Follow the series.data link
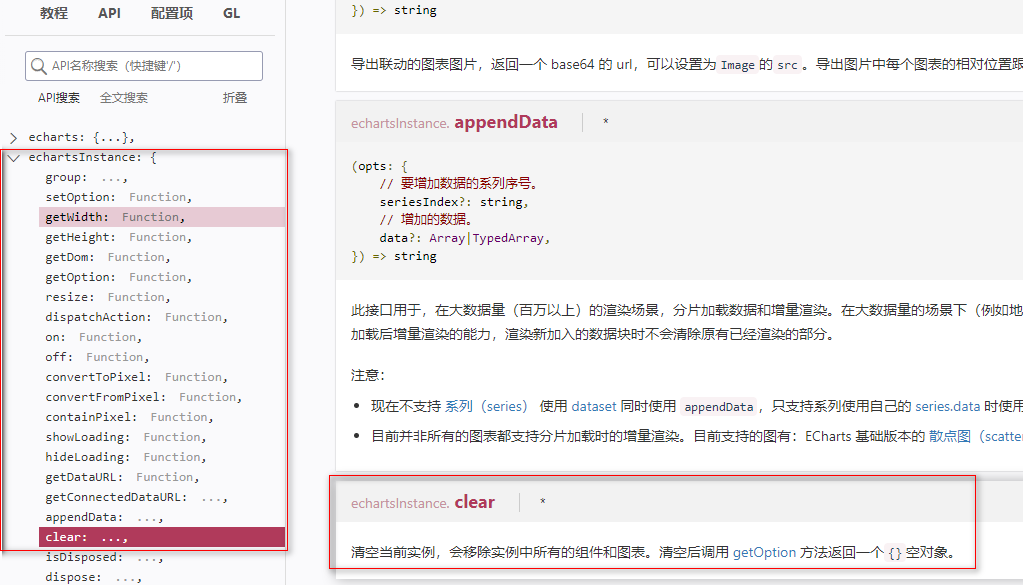 pyautogui.click(x=947, y=406)
